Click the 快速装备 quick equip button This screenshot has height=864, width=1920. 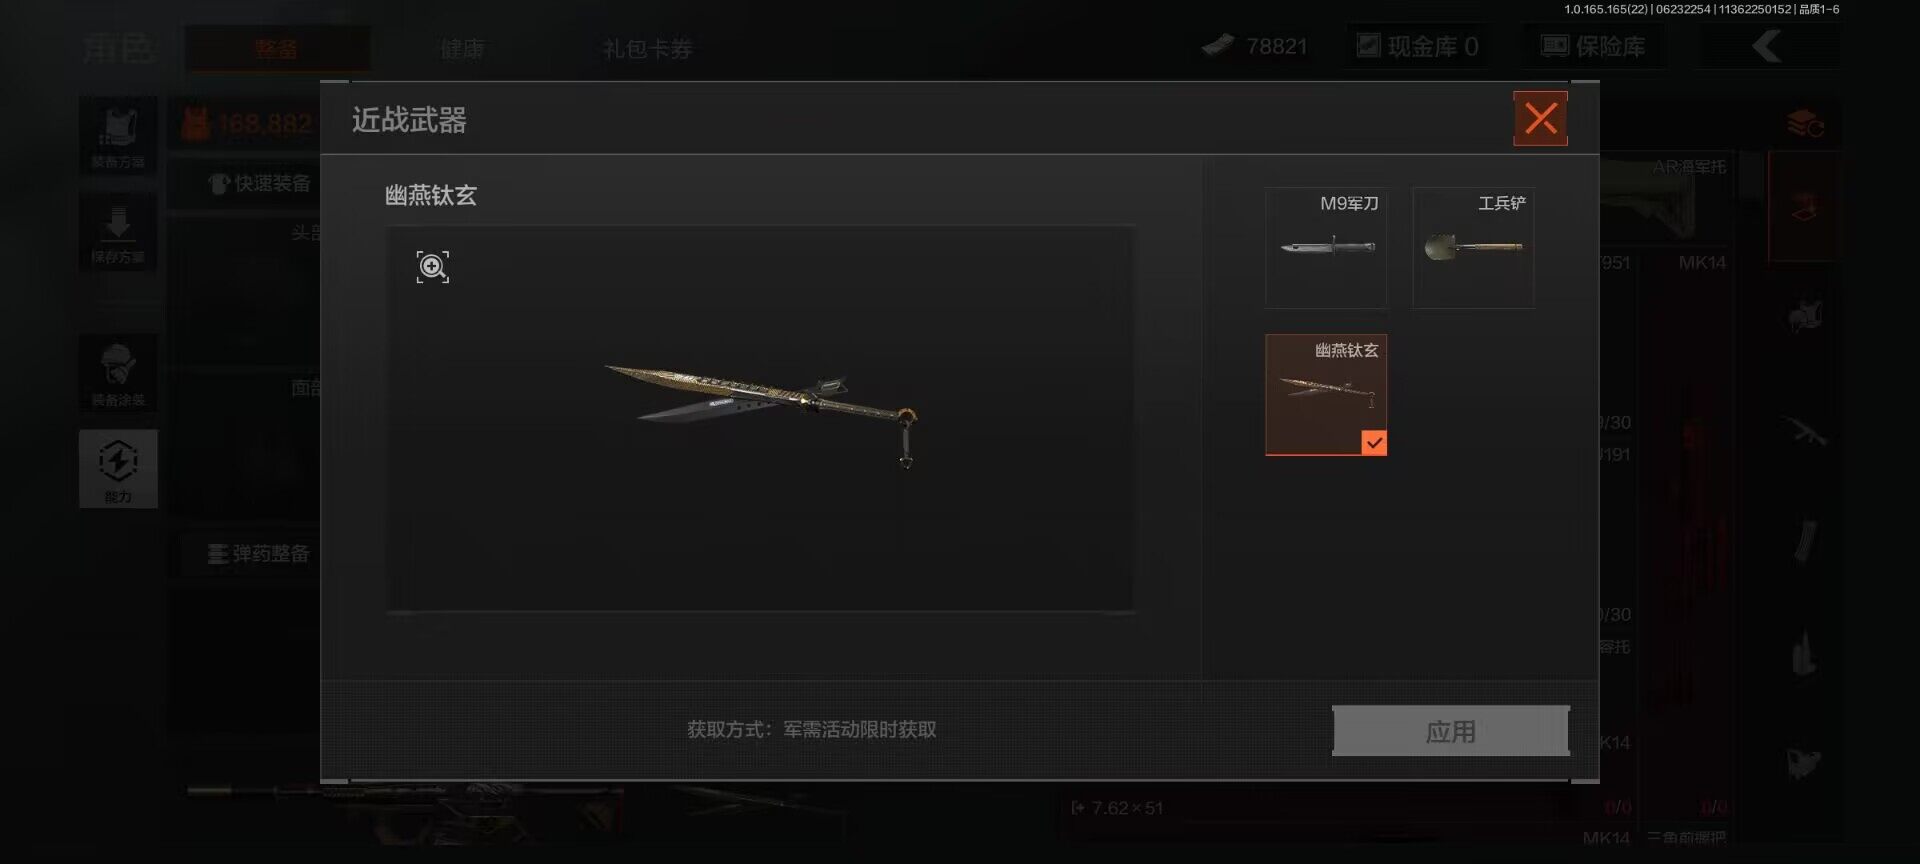[260, 184]
